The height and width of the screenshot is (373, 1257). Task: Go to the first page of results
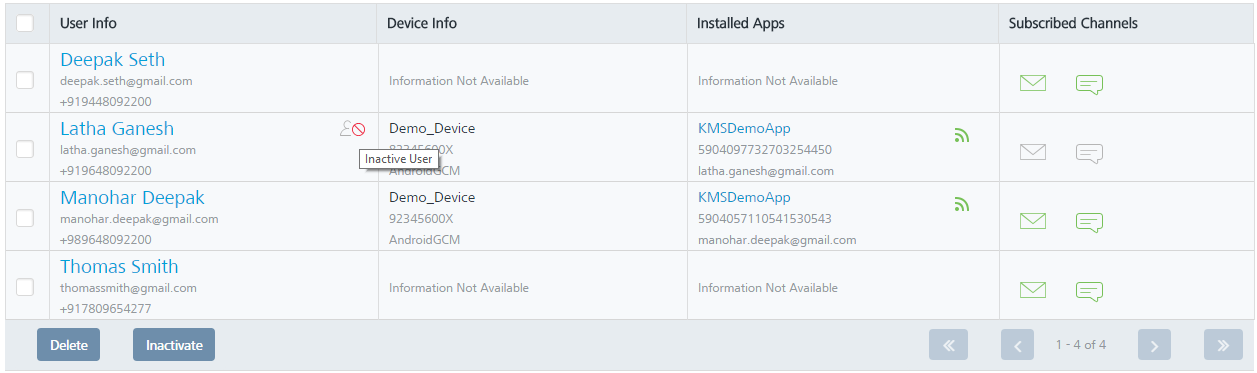[x=948, y=345]
